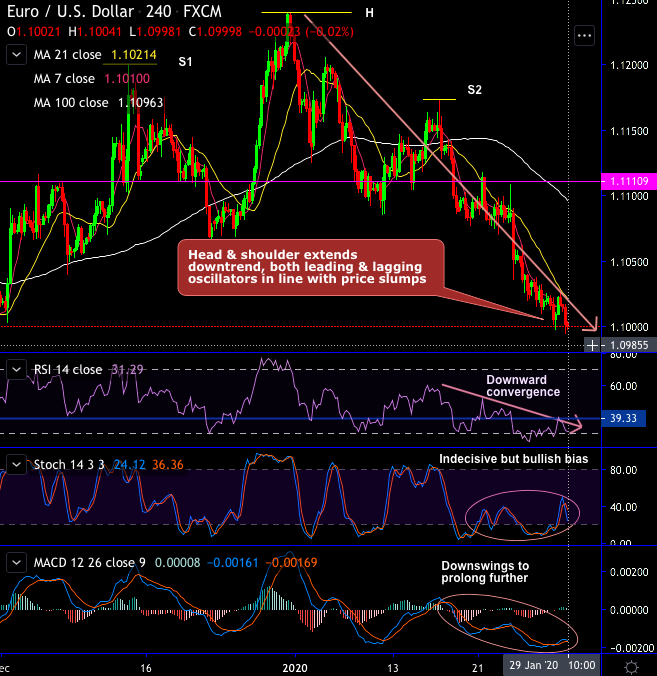
Task: Click the Downward convergence annotation text
Action: coord(523,386)
